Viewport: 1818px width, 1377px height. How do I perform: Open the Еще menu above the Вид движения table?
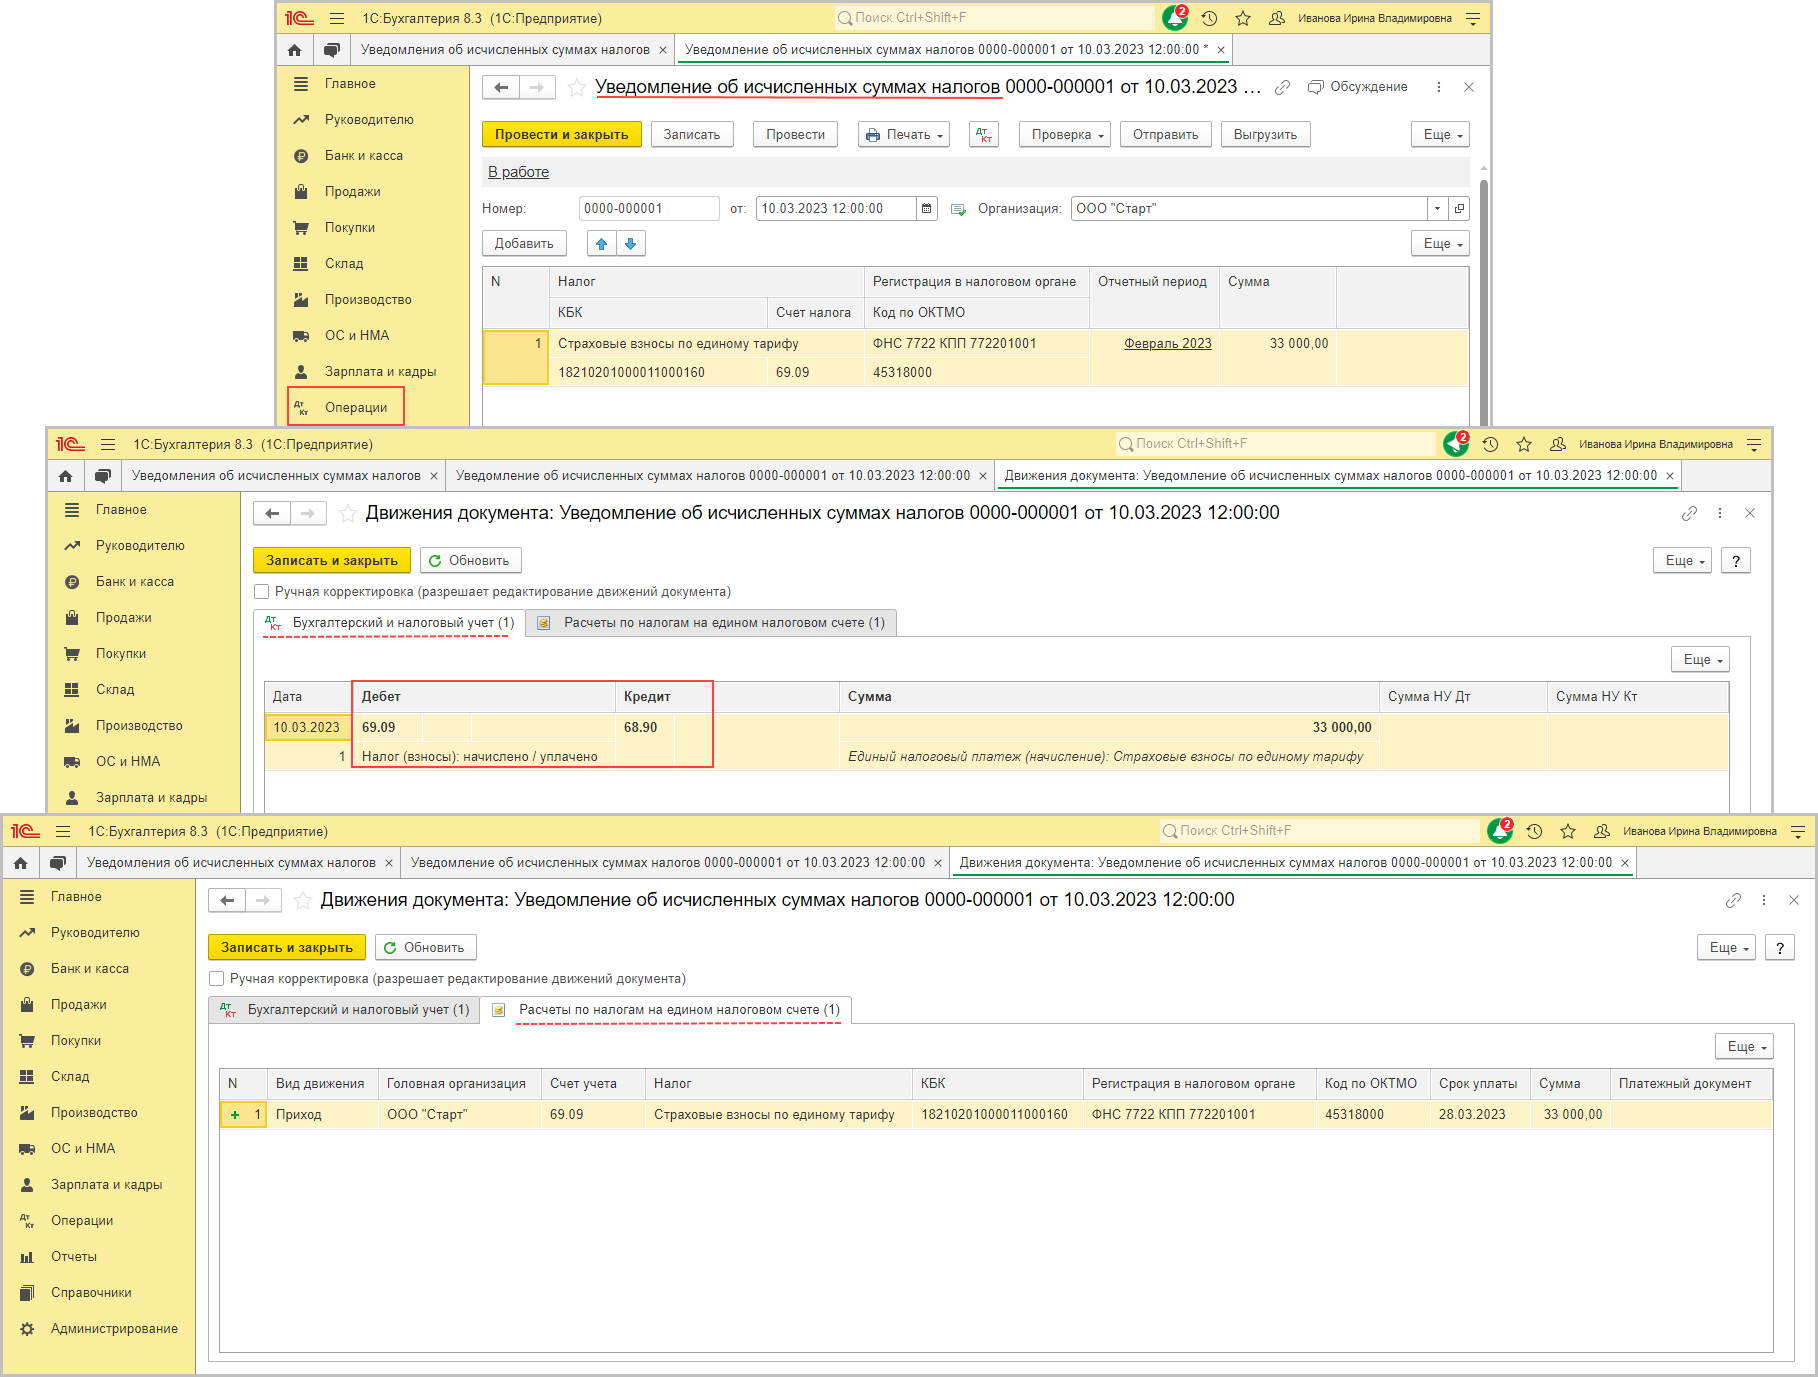point(1745,1046)
